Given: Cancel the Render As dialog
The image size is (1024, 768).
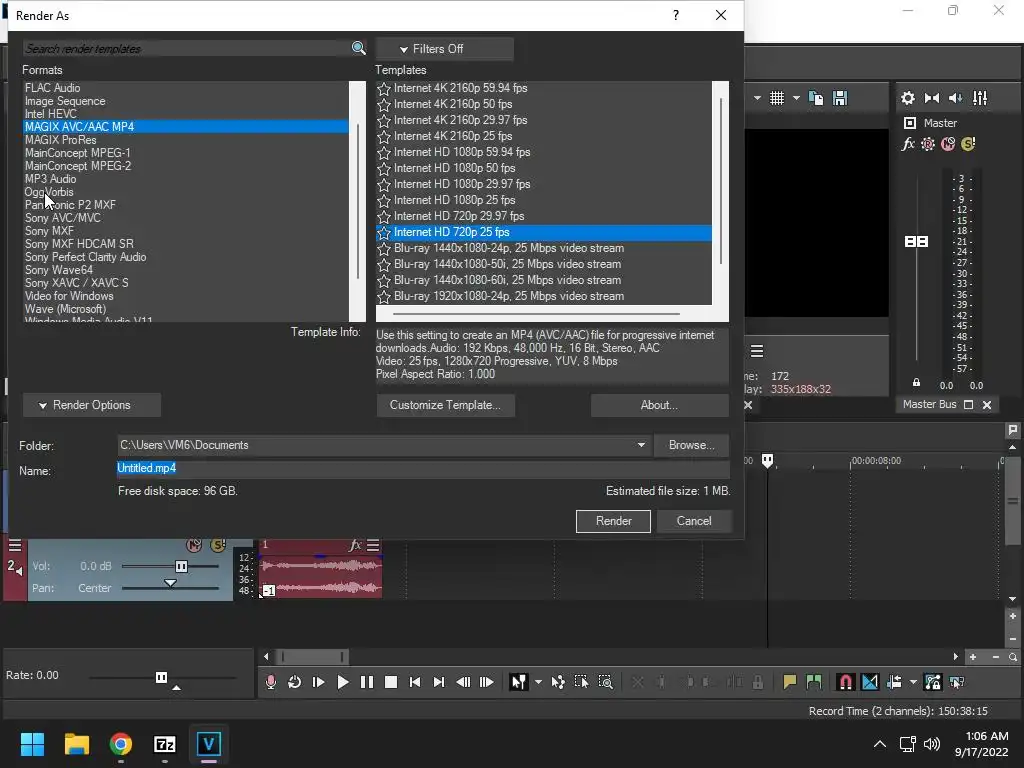Looking at the screenshot, I should 694,520.
